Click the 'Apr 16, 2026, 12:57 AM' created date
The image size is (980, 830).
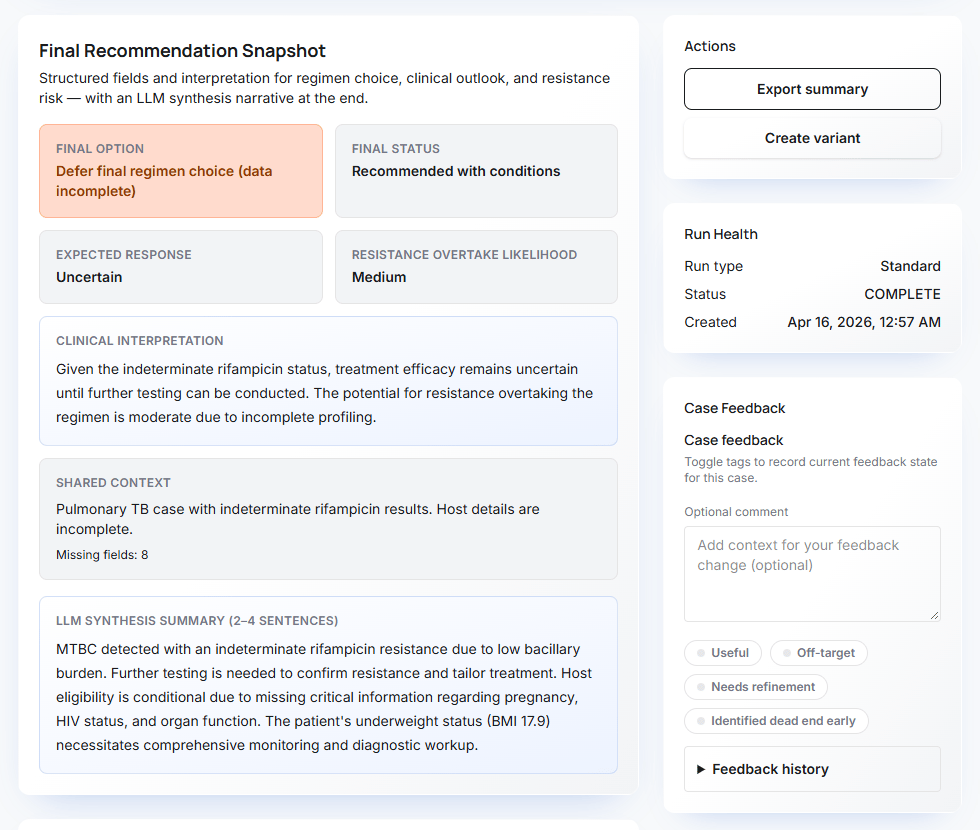(864, 322)
